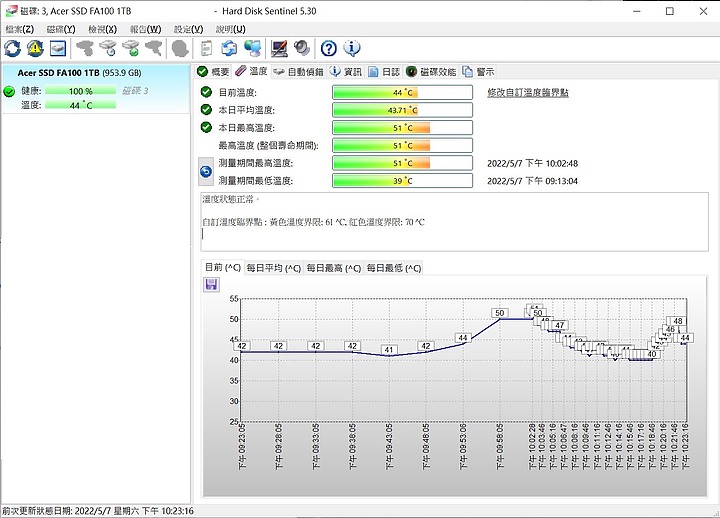Open the 日誌 tab

pyautogui.click(x=384, y=72)
